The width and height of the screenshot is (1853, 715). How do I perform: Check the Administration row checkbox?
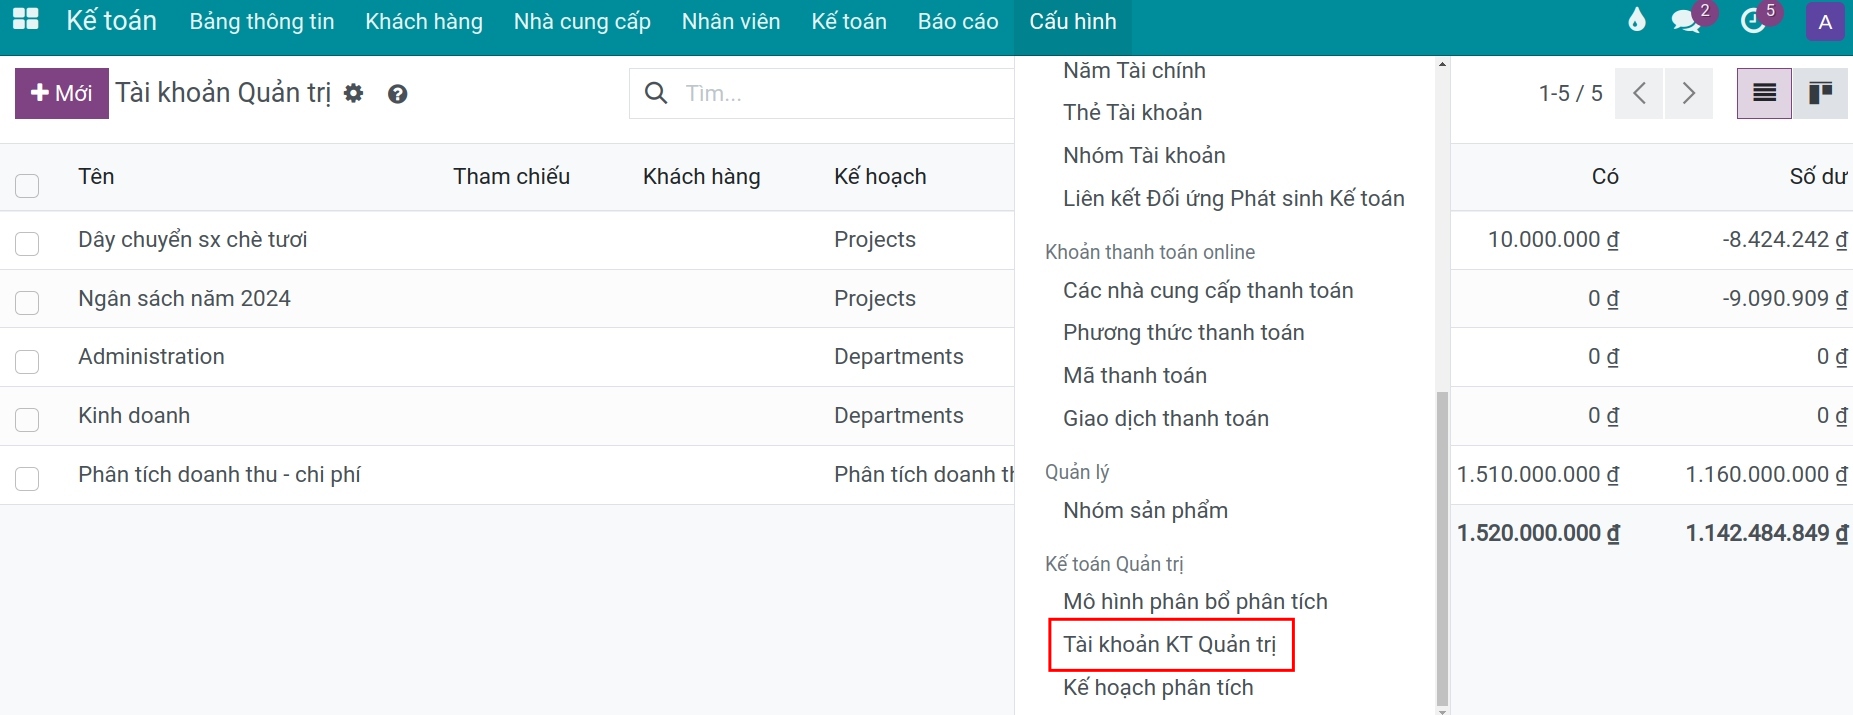click(27, 361)
